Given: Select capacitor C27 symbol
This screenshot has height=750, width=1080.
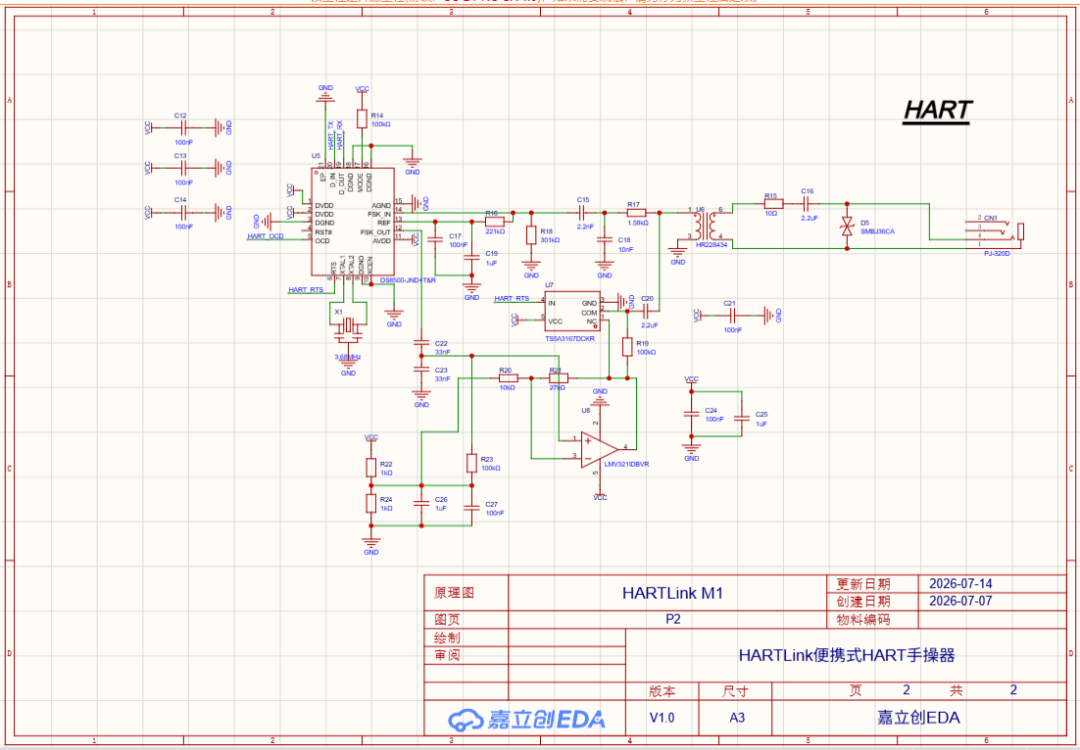Looking at the screenshot, I should pos(472,507).
